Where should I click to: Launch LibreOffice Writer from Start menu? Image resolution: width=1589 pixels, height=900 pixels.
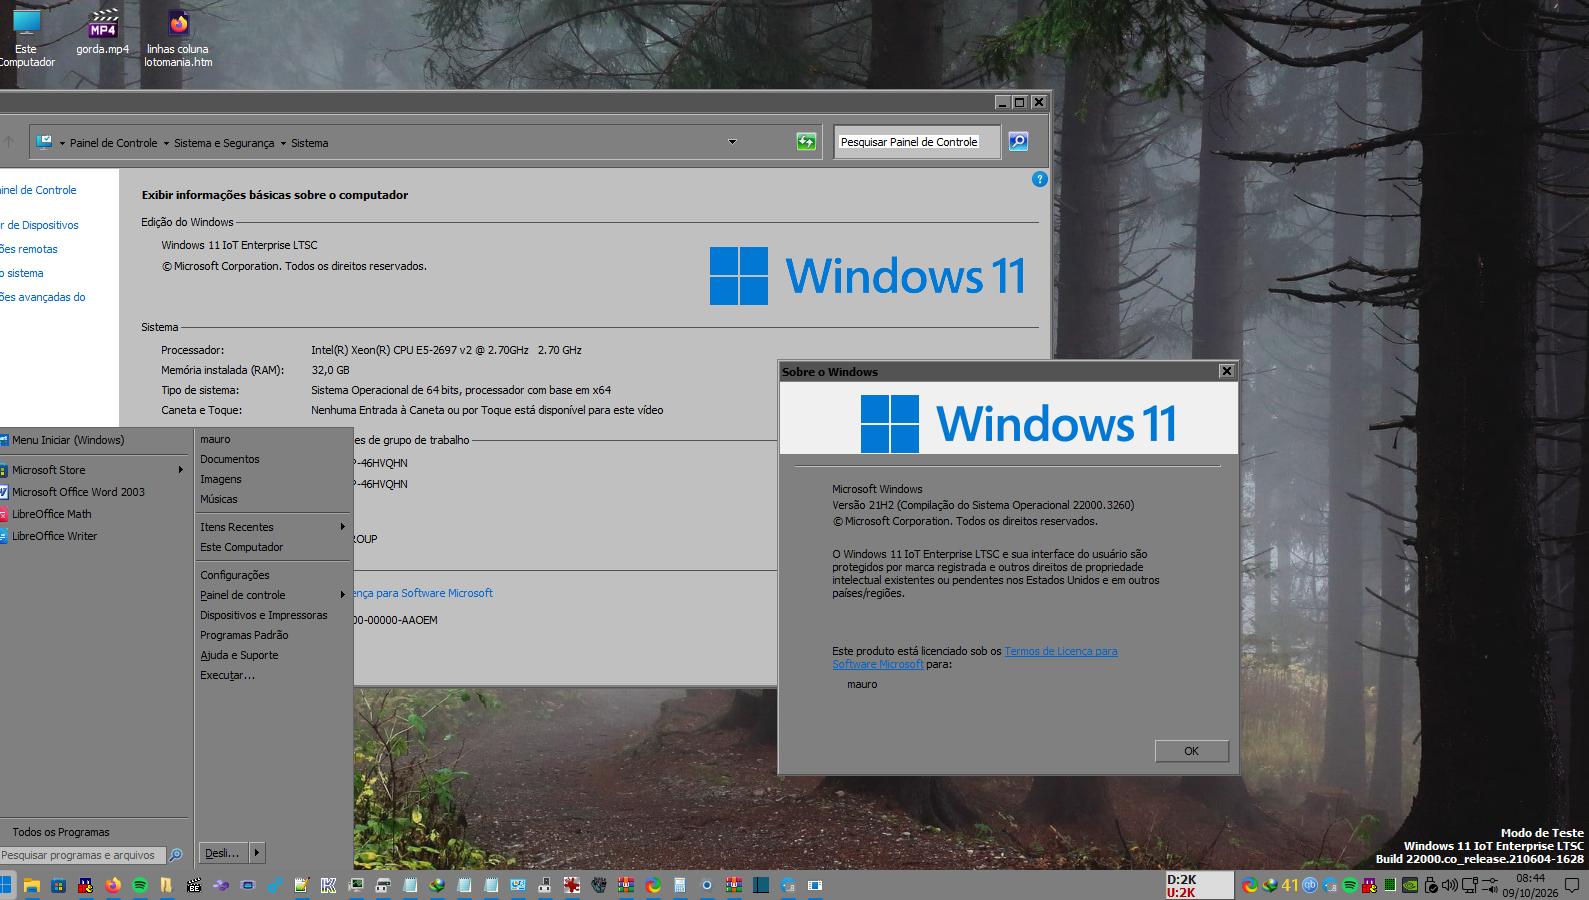(x=54, y=536)
